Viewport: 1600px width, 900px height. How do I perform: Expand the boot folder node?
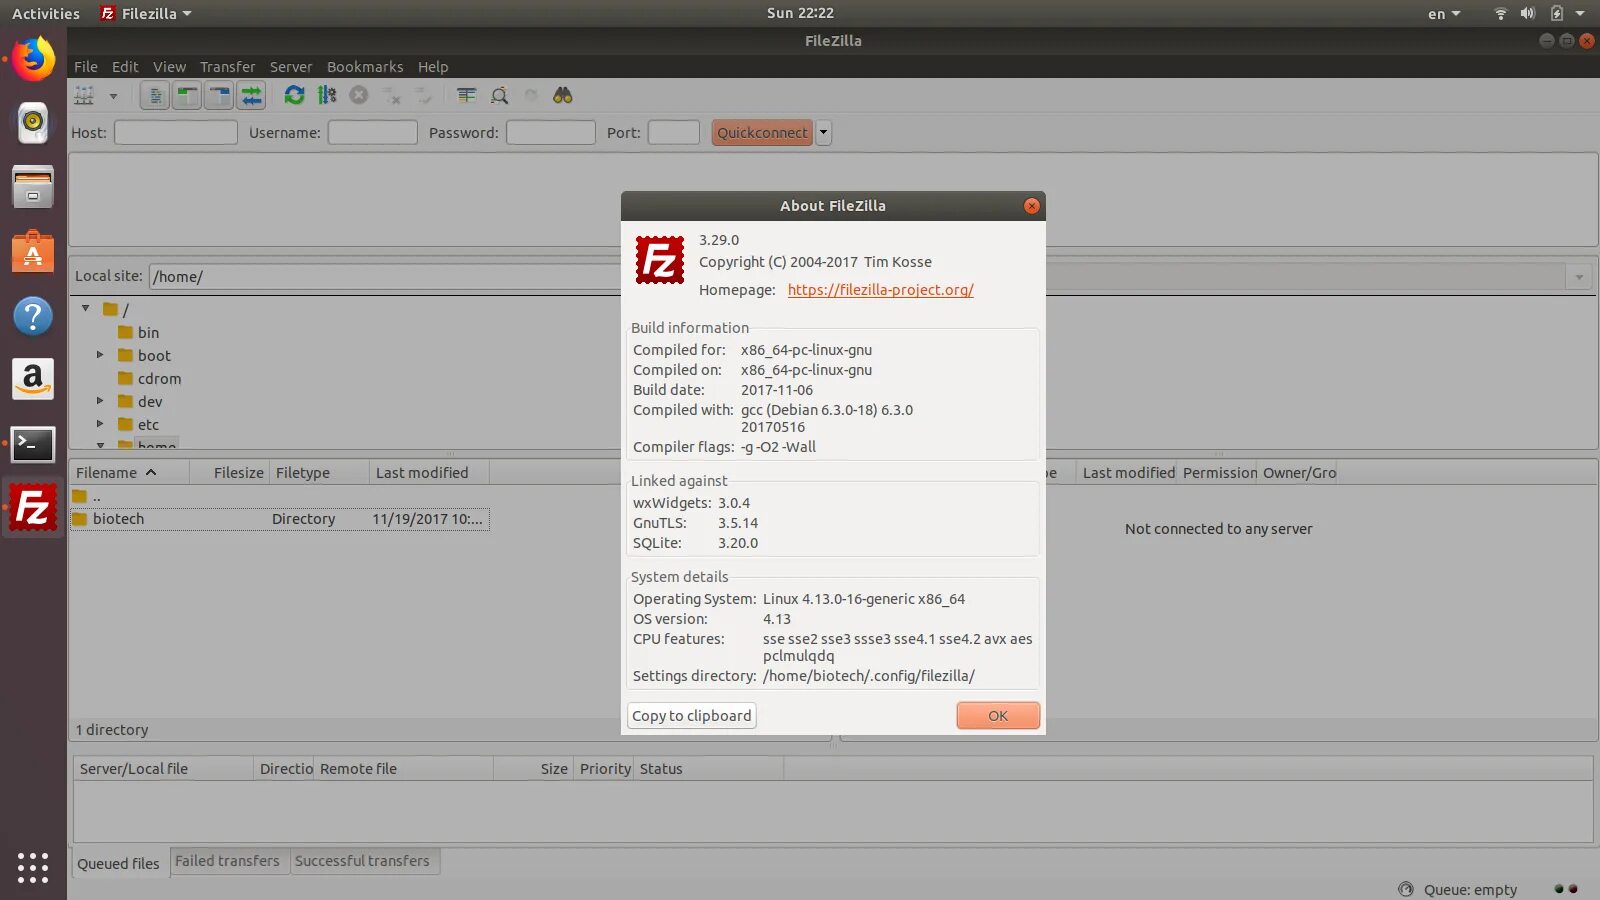(100, 355)
